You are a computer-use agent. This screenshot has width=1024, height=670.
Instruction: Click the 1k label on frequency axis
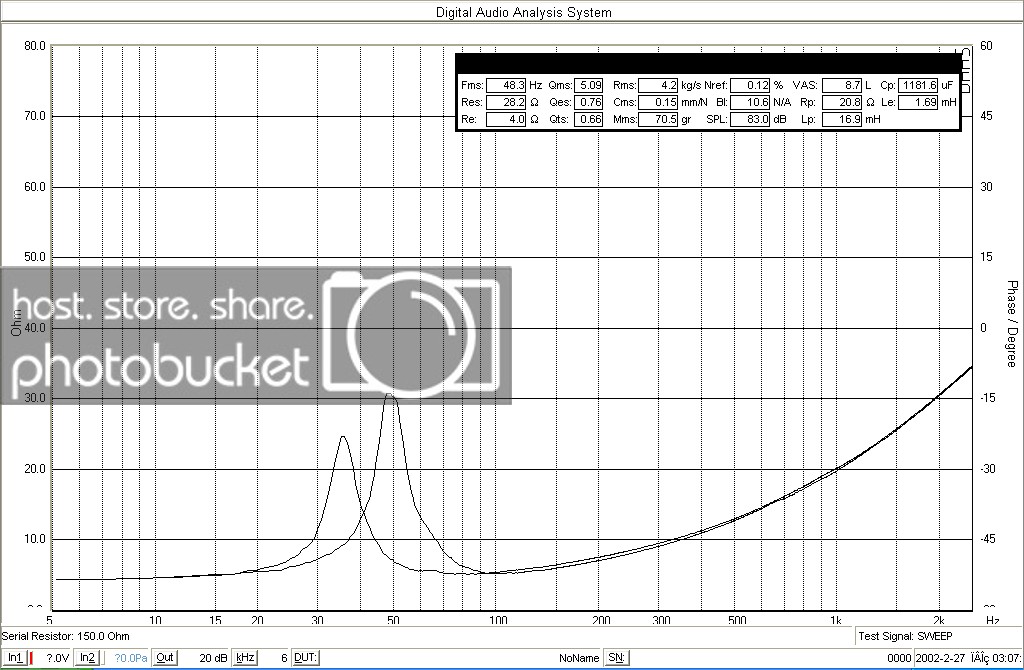pos(835,620)
